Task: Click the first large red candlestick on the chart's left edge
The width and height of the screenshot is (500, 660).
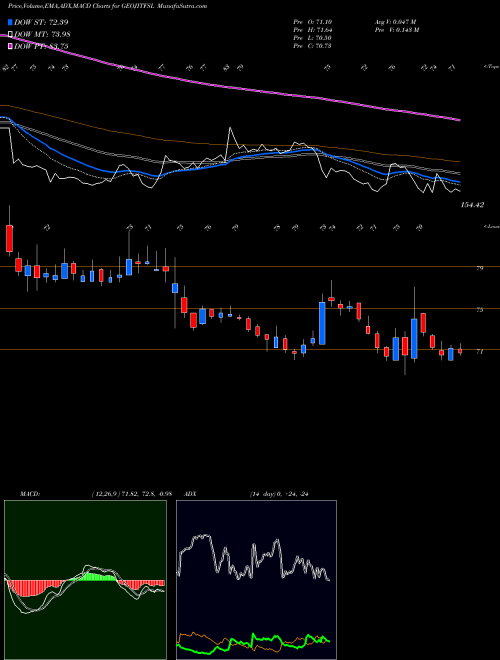Action: 9,239
